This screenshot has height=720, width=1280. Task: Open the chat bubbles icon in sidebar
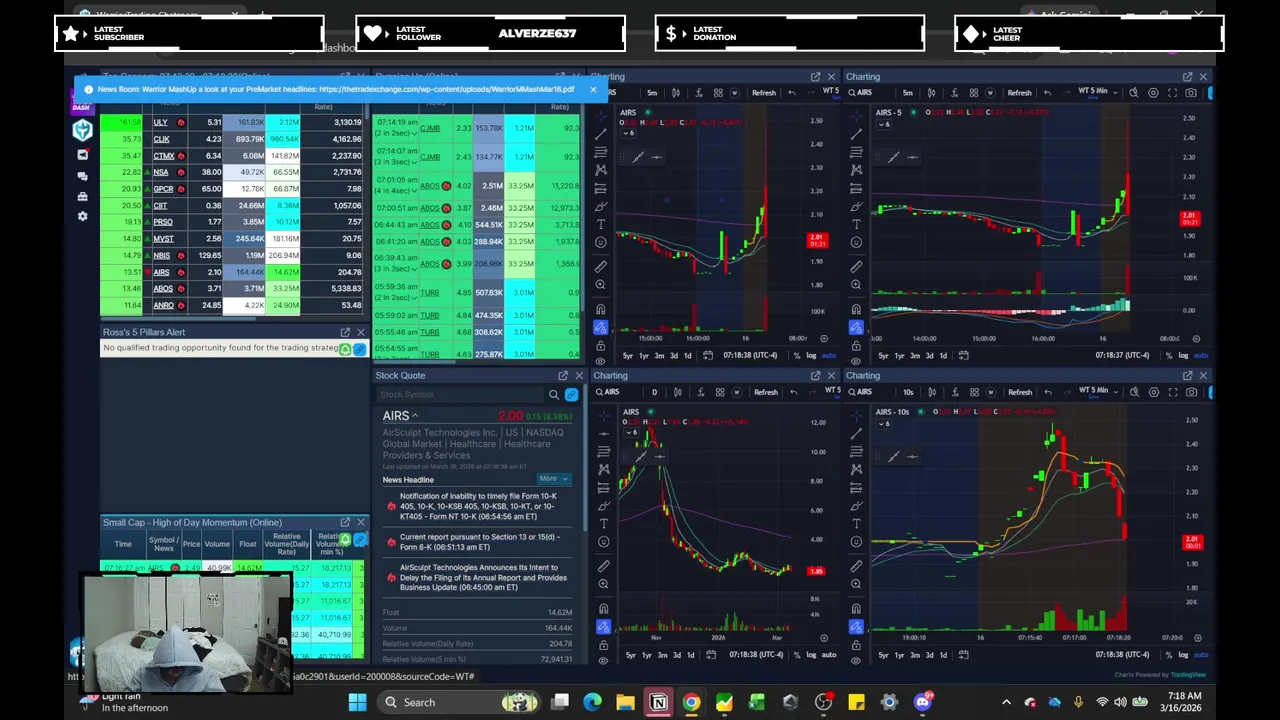point(82,176)
